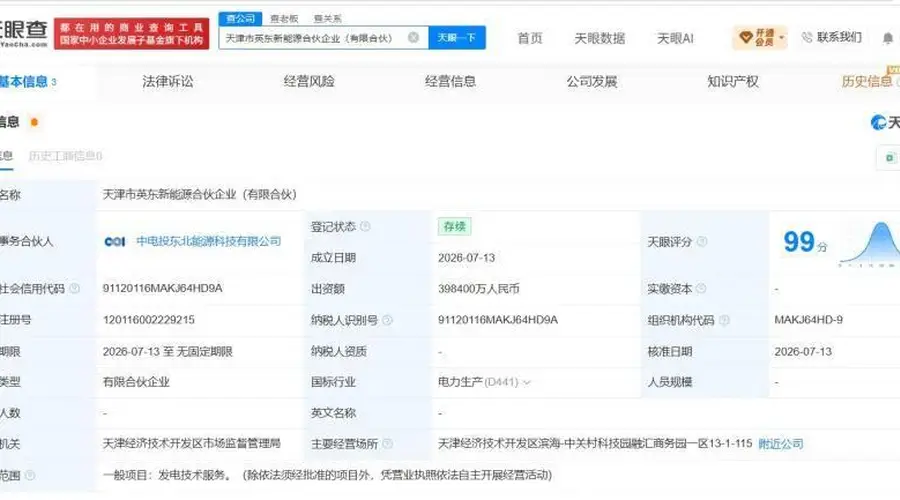Click the registration number 120116002229215
The image size is (900, 500).
tap(149, 320)
